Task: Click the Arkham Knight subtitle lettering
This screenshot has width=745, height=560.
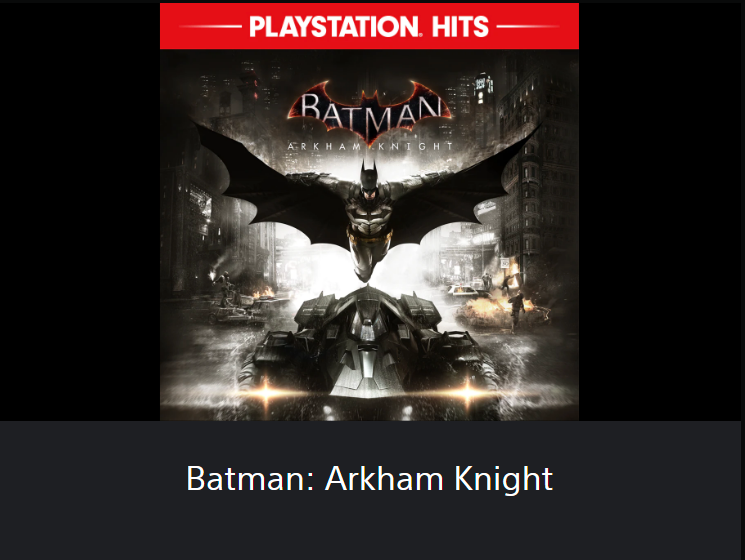Action: pos(370,146)
